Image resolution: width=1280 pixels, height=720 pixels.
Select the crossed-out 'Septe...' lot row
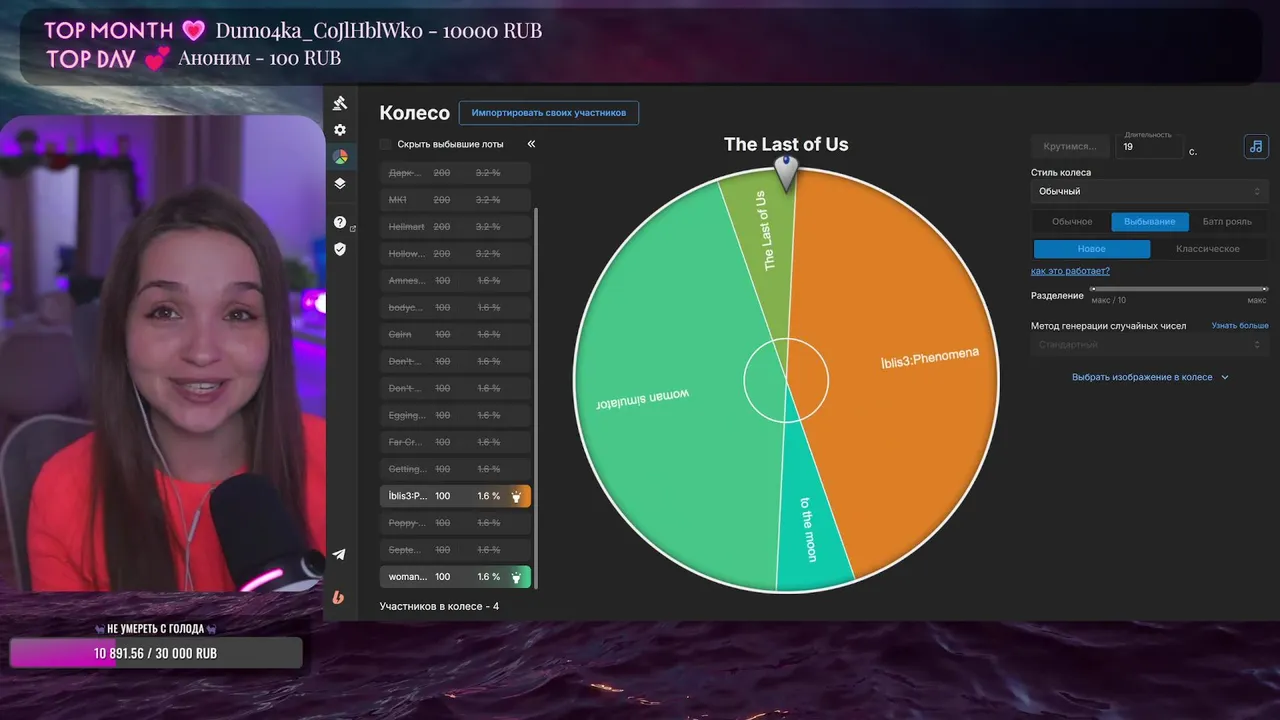[x=455, y=550]
